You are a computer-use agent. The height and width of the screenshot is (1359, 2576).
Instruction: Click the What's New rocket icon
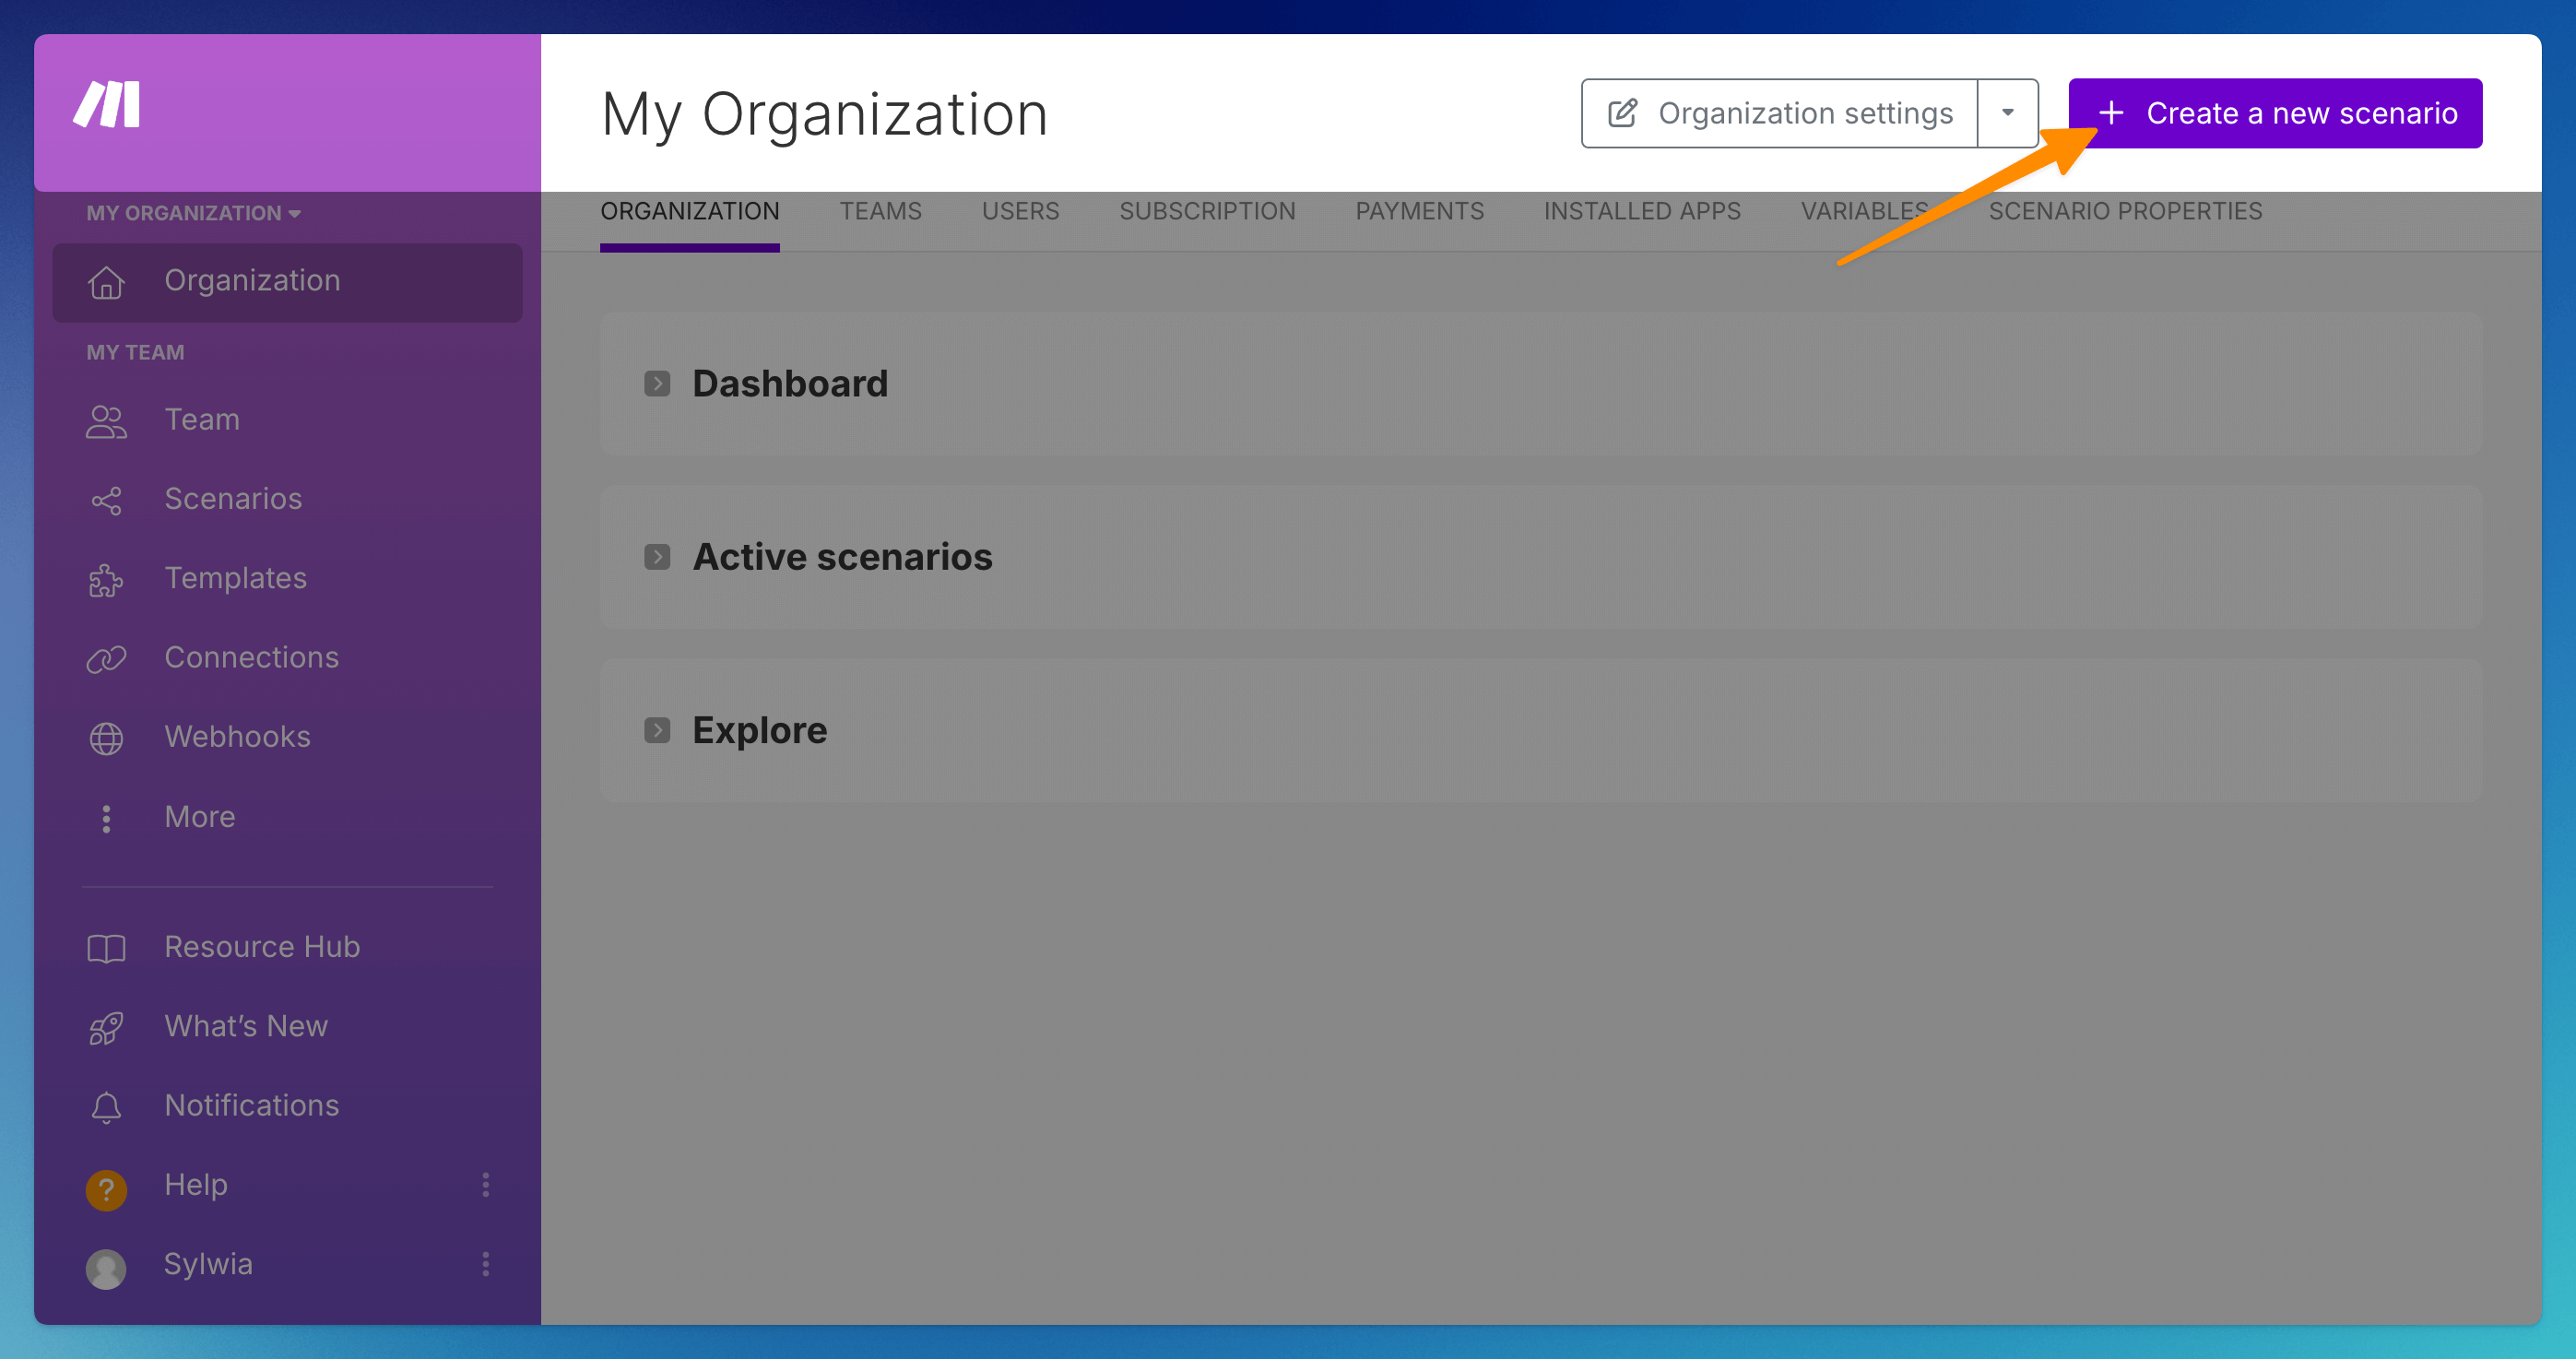(x=106, y=1027)
